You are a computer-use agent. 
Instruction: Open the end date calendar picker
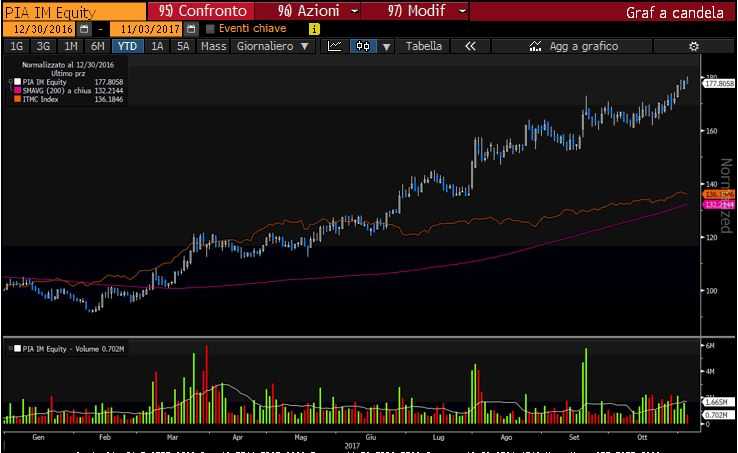pos(189,29)
